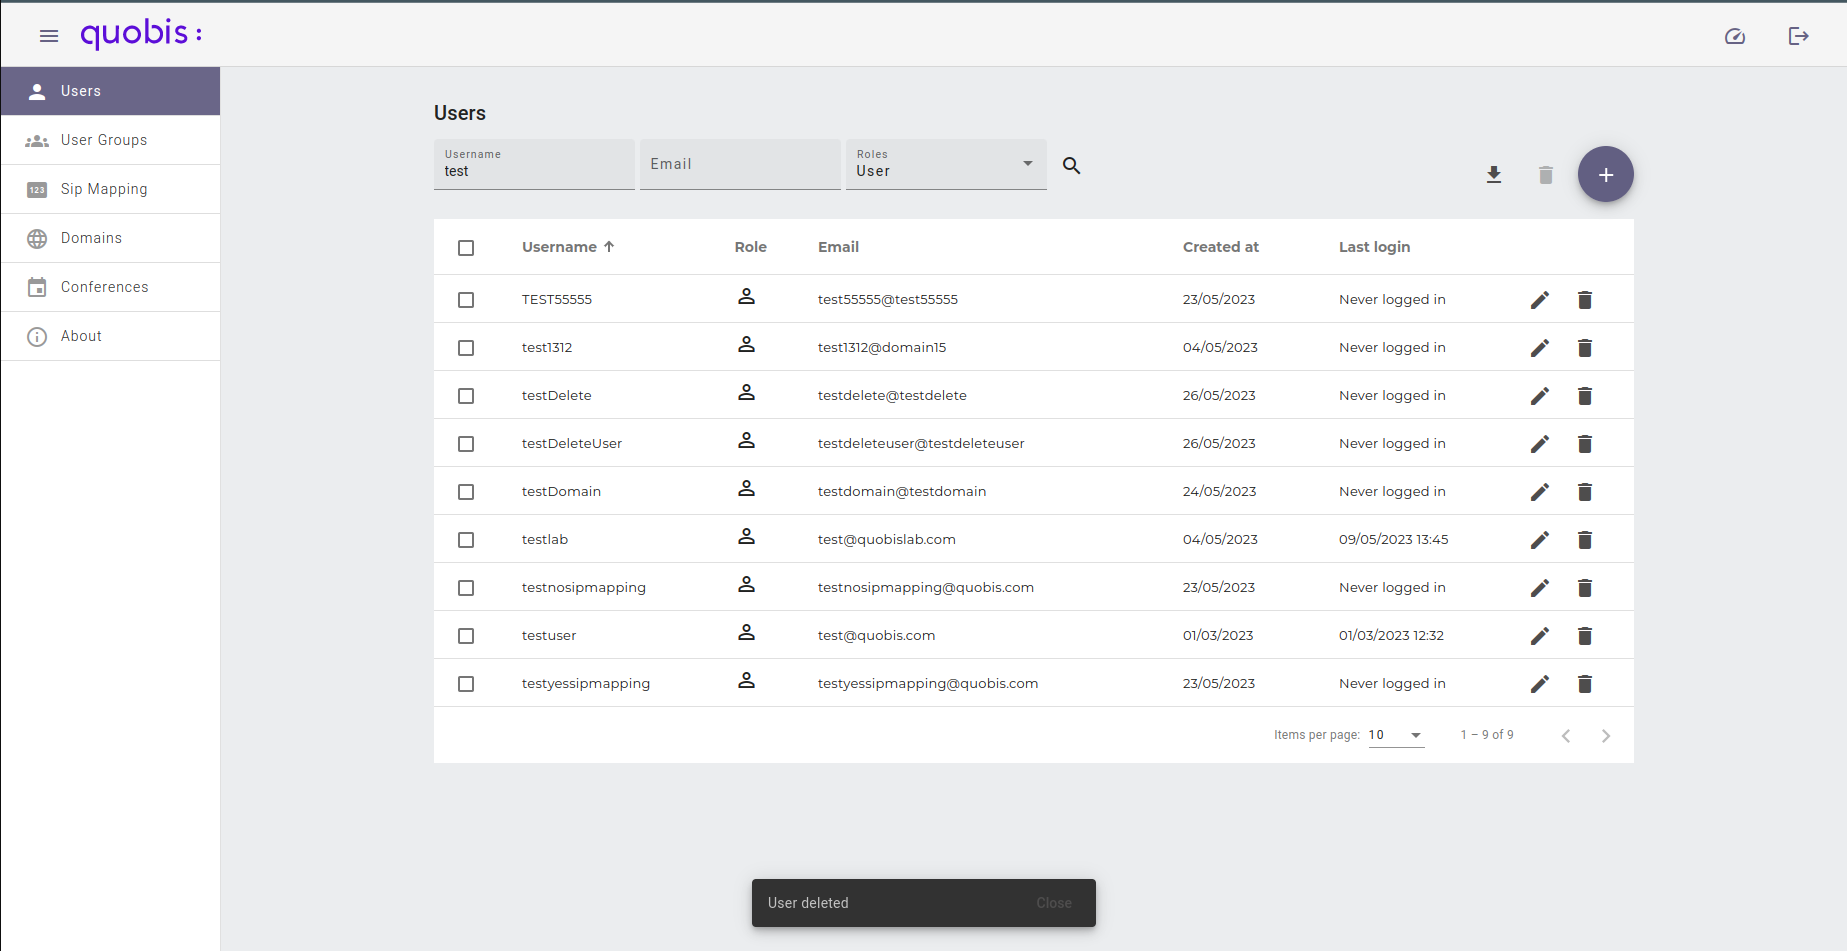1847x951 pixels.
Task: Open Sip Mapping in the sidebar
Action: (x=110, y=189)
